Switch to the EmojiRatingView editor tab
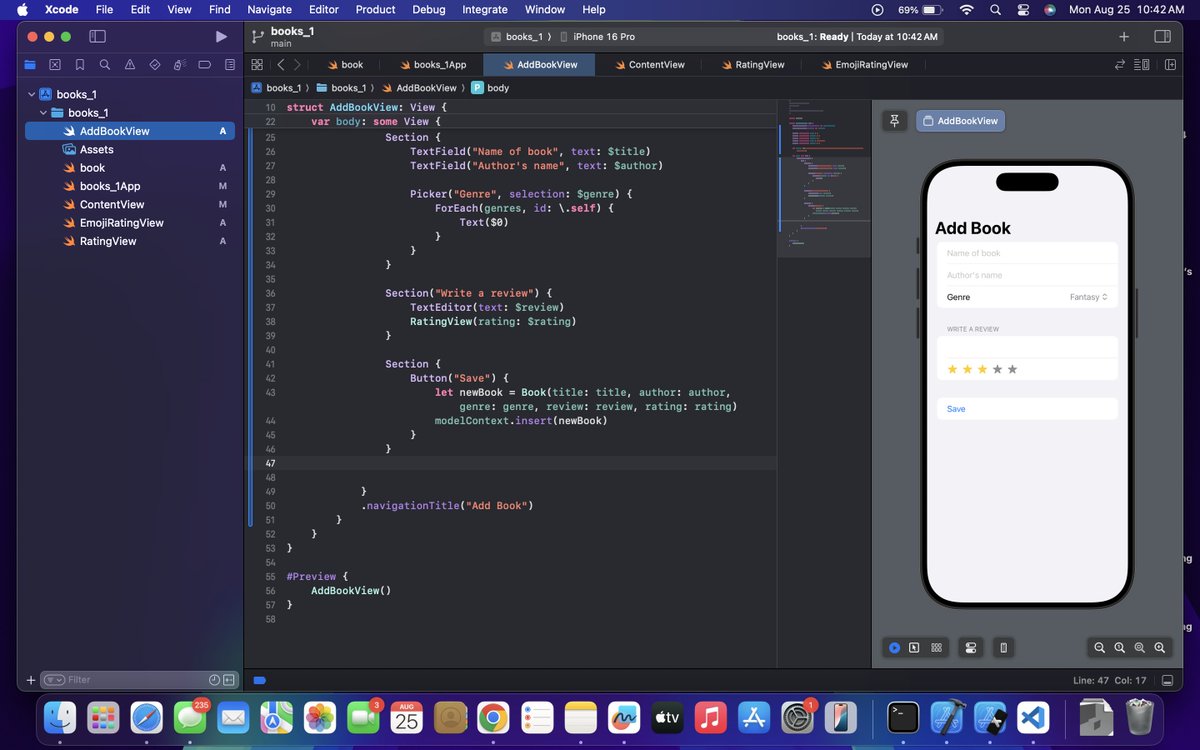Viewport: 1200px width, 750px height. pos(864,64)
